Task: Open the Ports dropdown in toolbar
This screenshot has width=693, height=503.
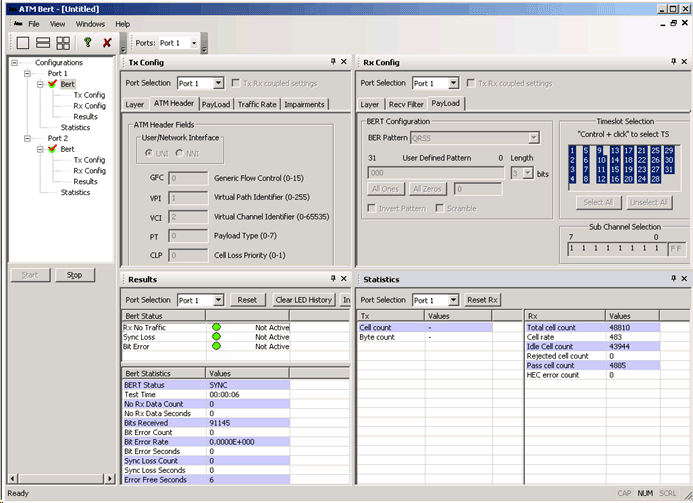Action: pos(194,43)
